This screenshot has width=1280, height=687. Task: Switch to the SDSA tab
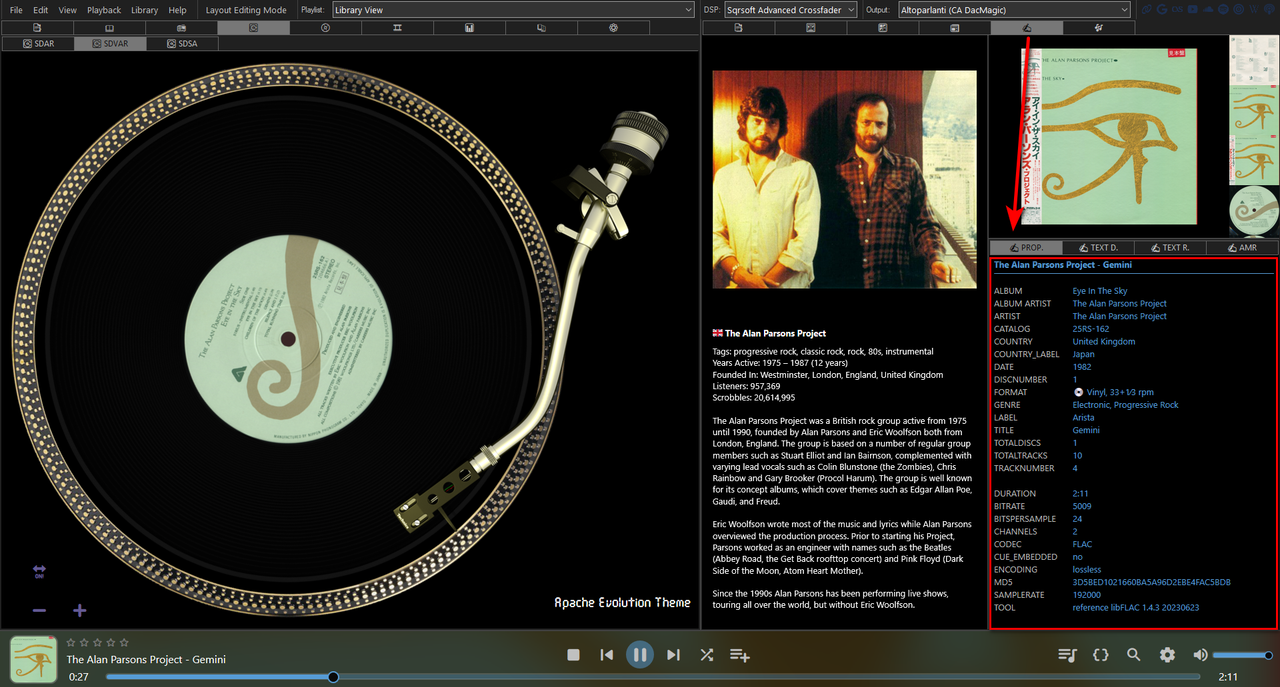(x=182, y=44)
